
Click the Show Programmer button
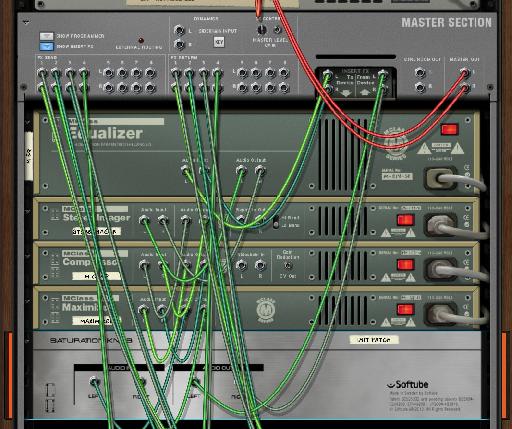point(46,36)
